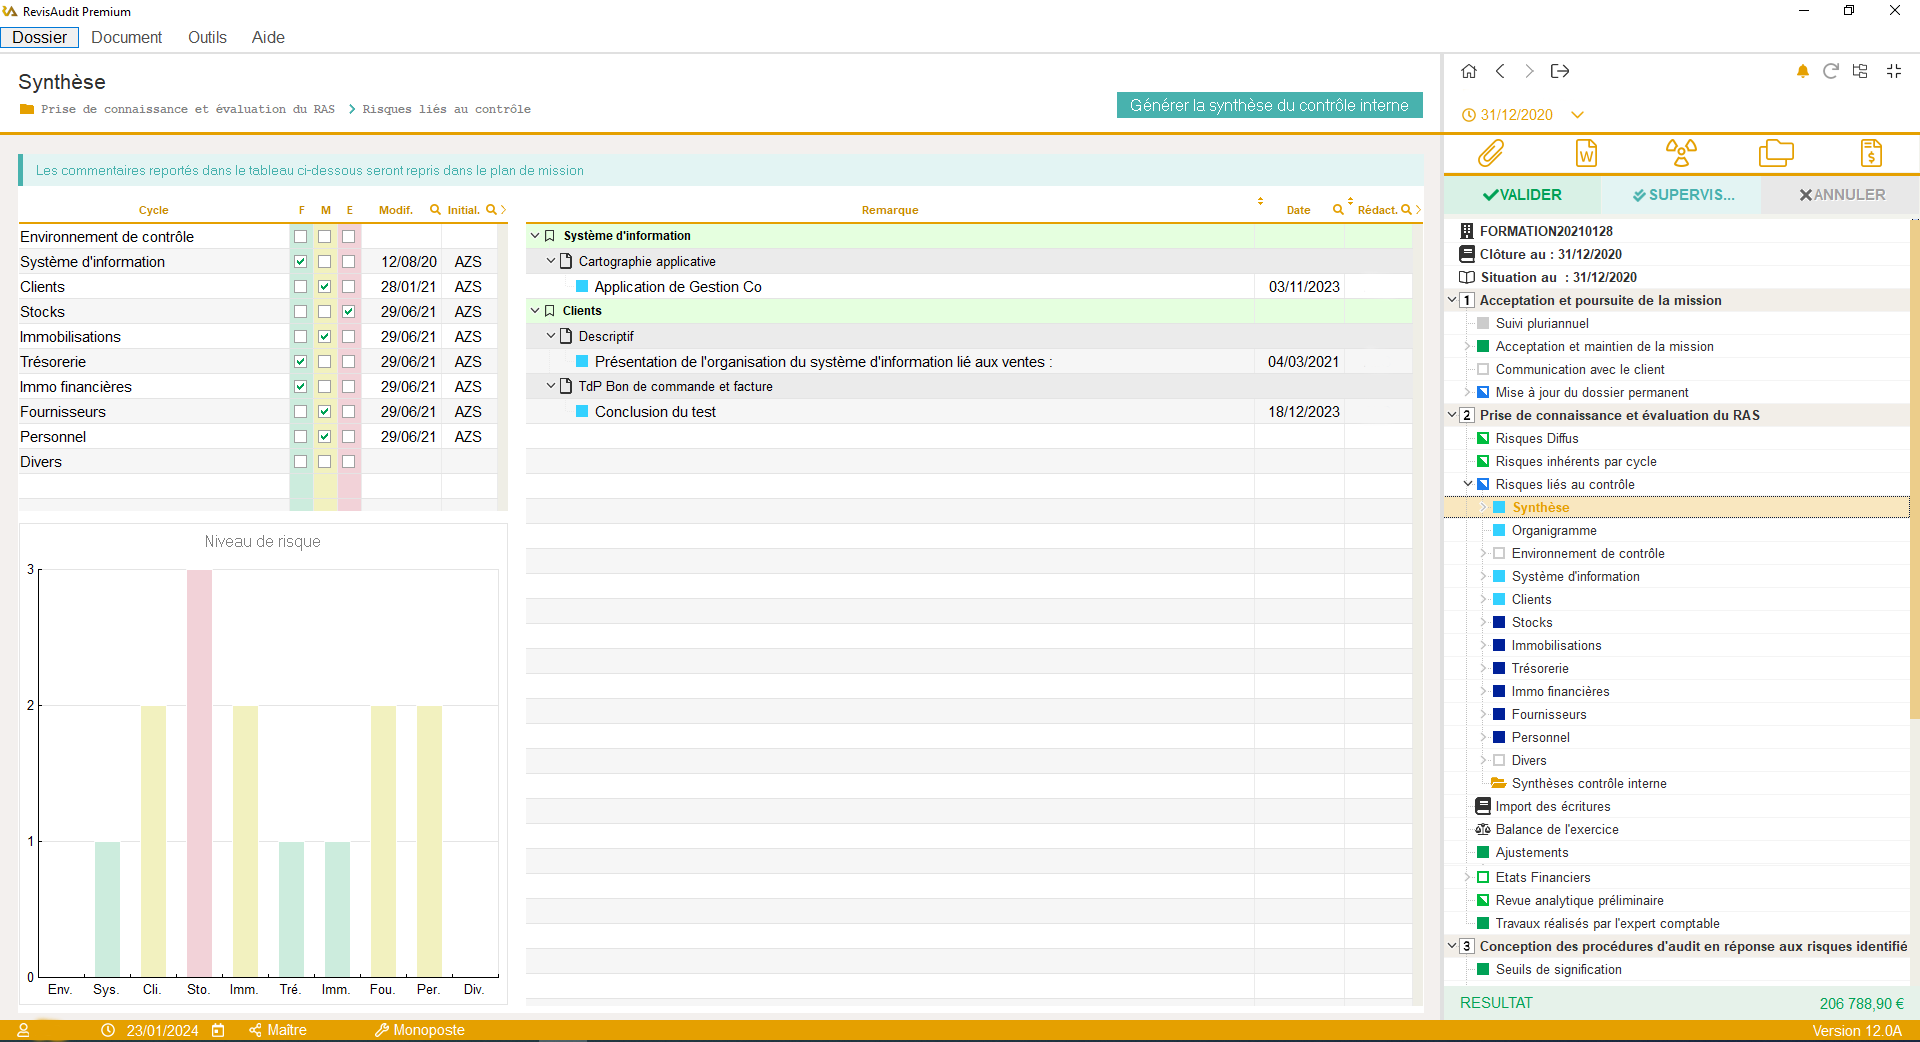1920x1042 pixels.
Task: Go to home in navigation panel
Action: [x=1469, y=71]
